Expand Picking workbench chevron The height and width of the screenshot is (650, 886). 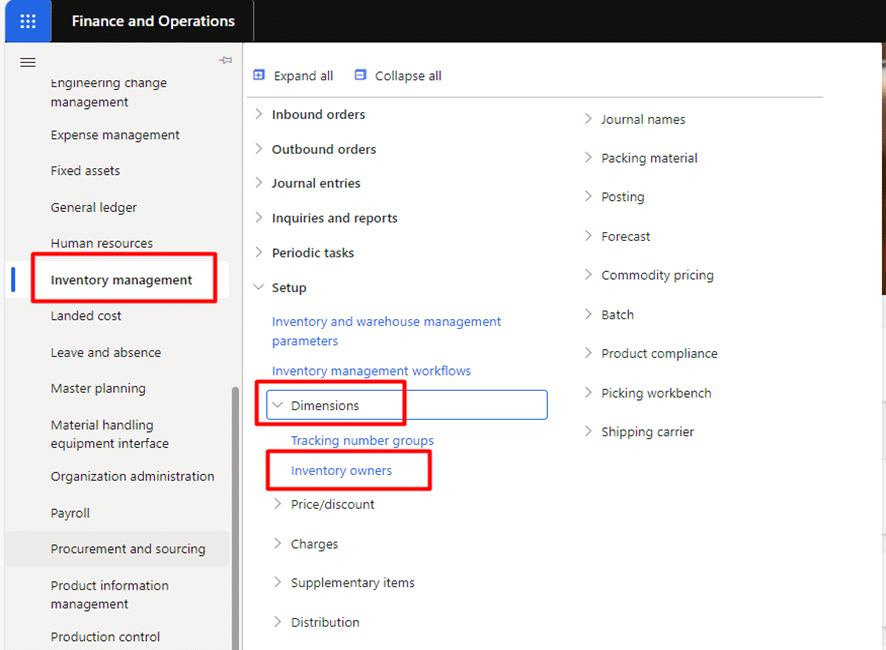(x=588, y=393)
